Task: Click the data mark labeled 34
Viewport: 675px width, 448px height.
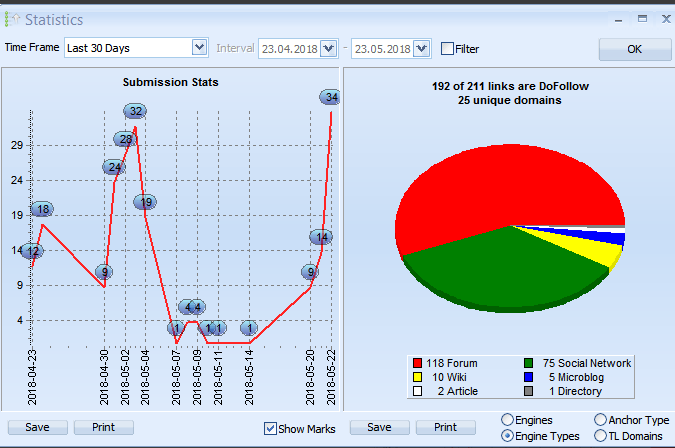Action: pyautogui.click(x=331, y=97)
